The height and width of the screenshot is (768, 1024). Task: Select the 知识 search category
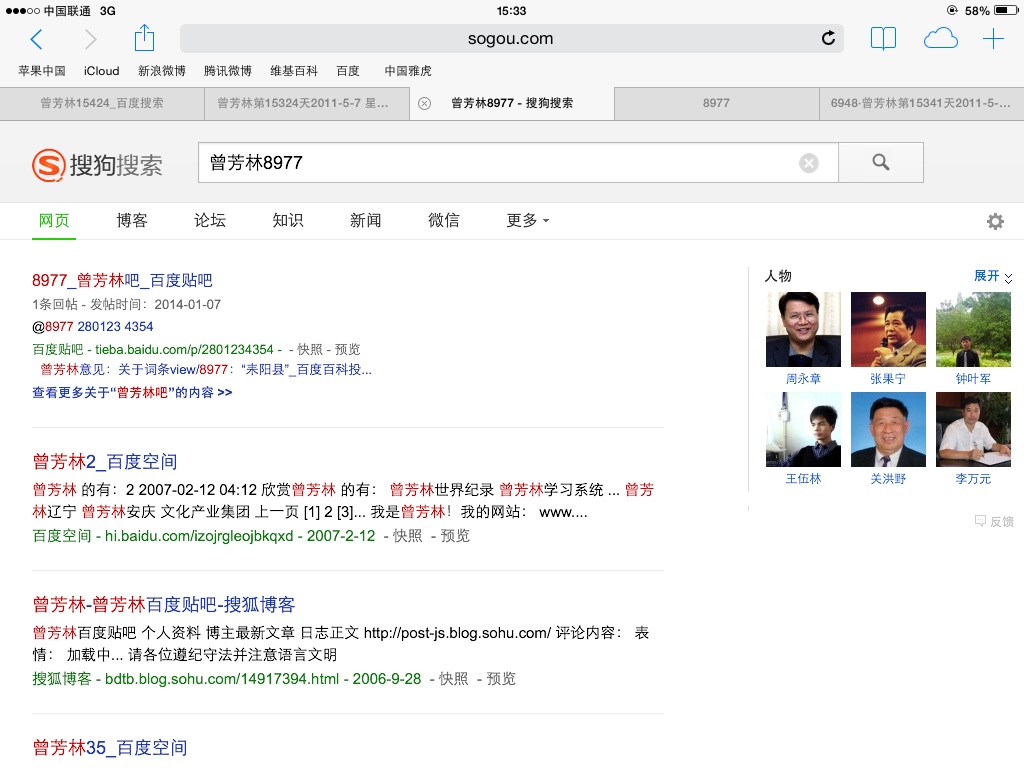[288, 221]
